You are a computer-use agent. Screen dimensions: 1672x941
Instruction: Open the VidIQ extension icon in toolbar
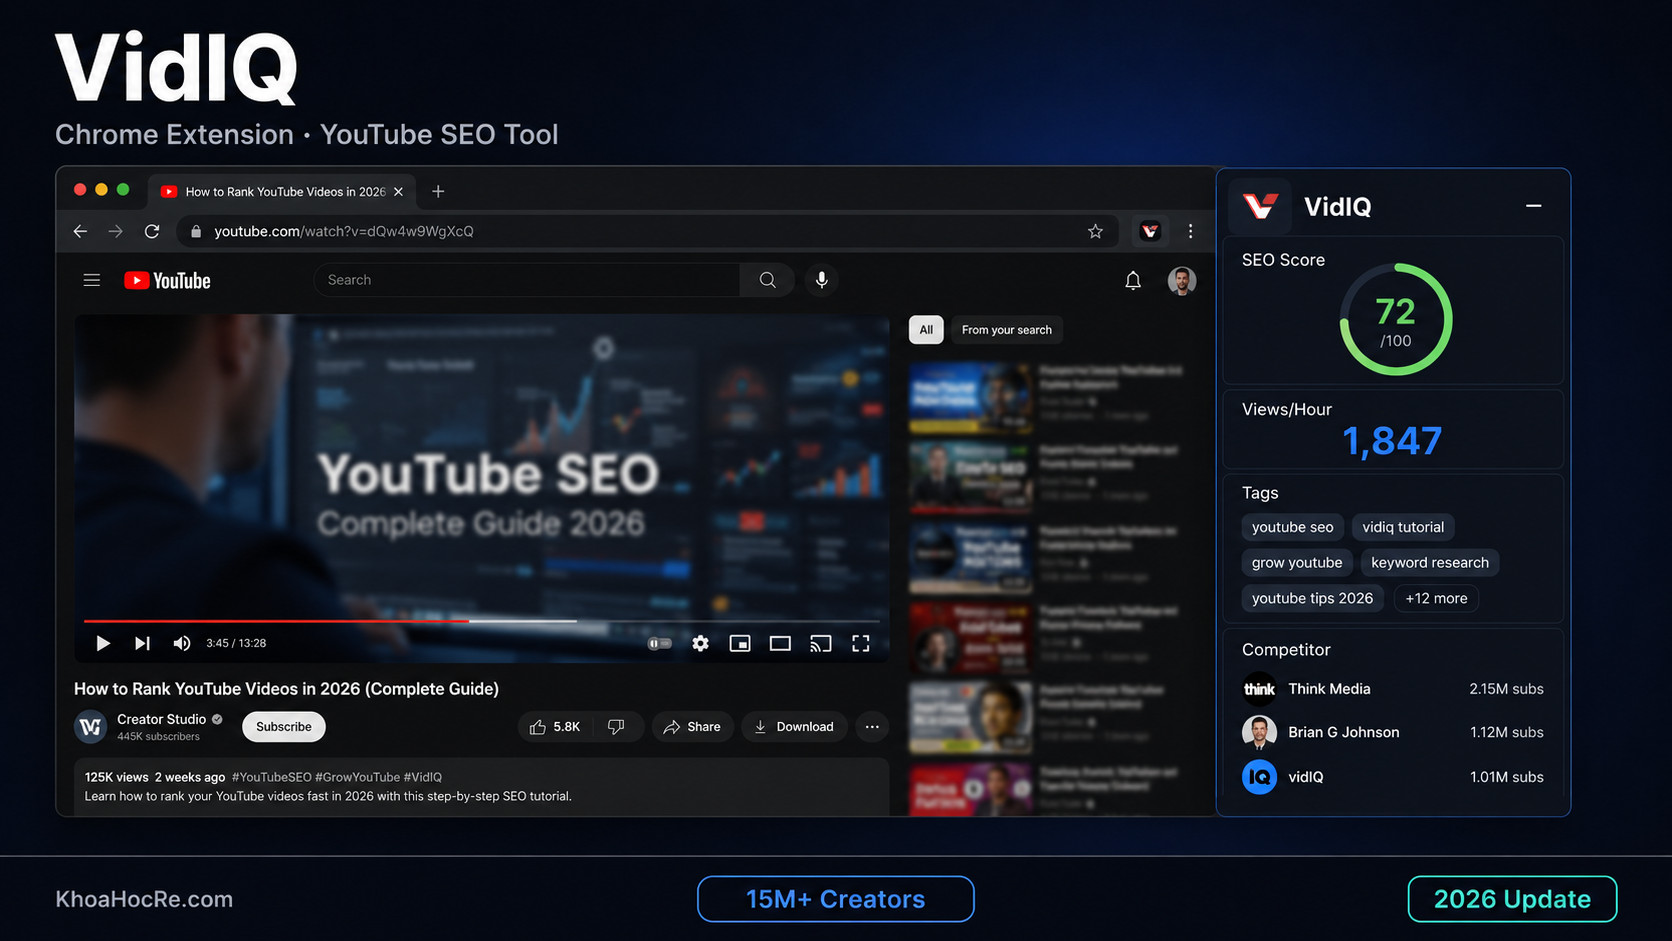tap(1150, 231)
